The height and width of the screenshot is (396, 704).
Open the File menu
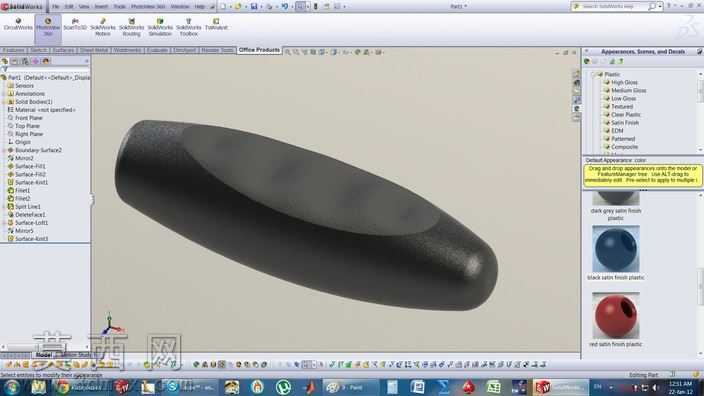[56, 7]
